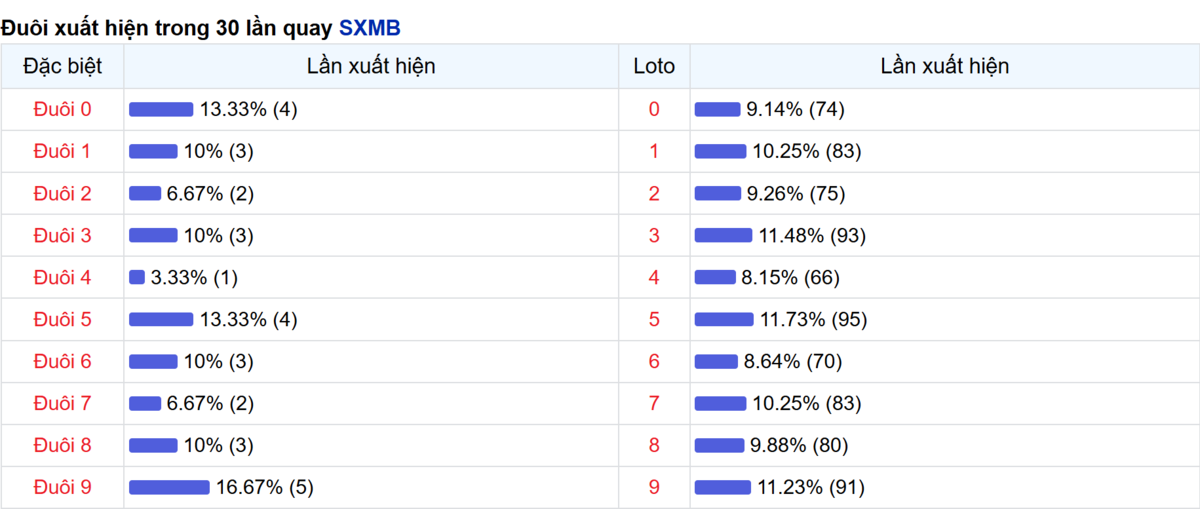Click the SXMB link in title
The height and width of the screenshot is (509, 1200).
tap(369, 28)
